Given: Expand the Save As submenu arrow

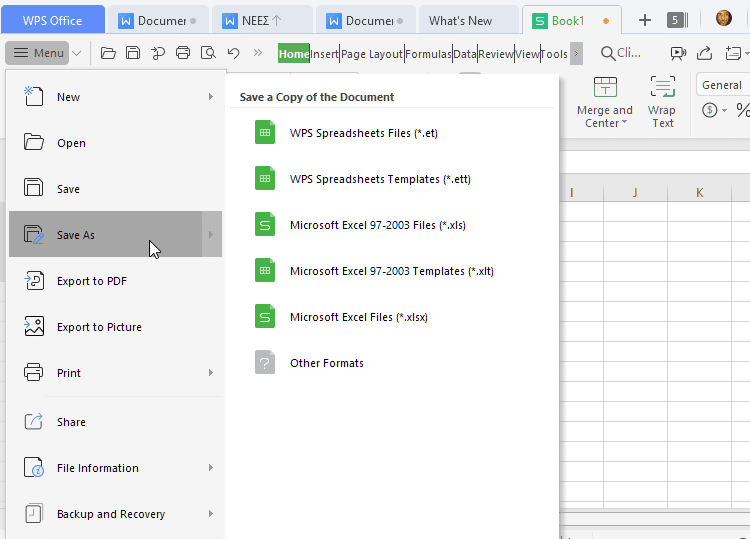Looking at the screenshot, I should (211, 234).
